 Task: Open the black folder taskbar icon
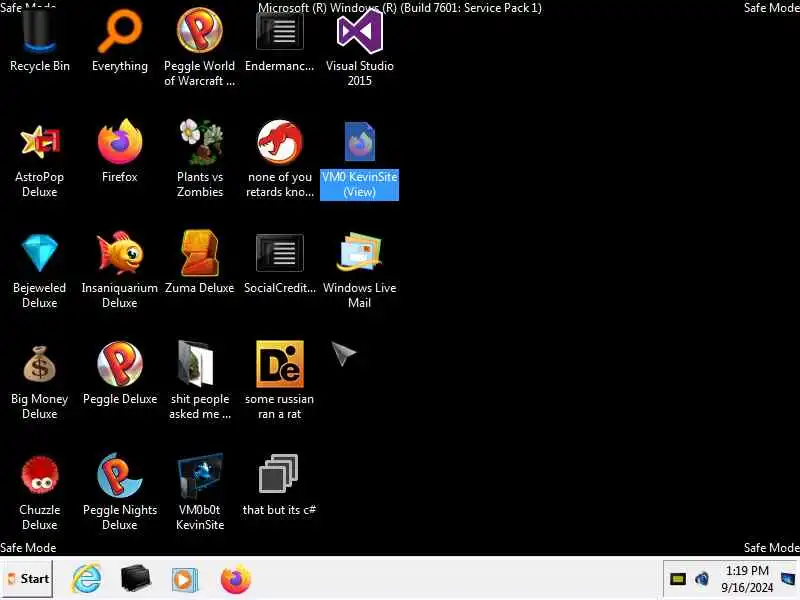point(136,579)
